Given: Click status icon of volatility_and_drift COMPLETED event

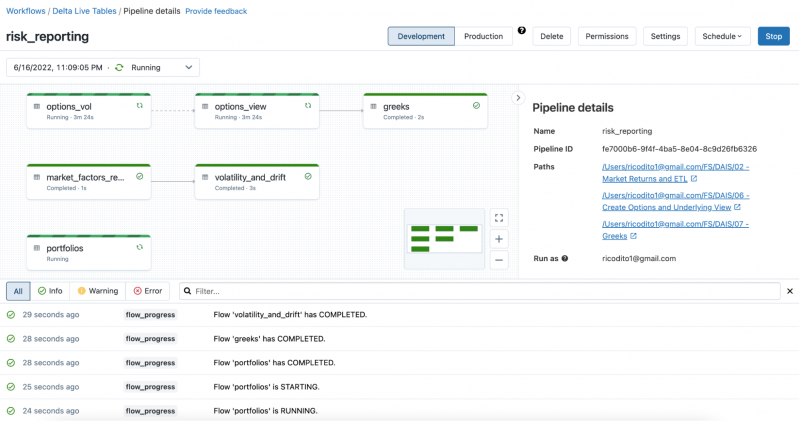Looking at the screenshot, I should pyautogui.click(x=11, y=315).
